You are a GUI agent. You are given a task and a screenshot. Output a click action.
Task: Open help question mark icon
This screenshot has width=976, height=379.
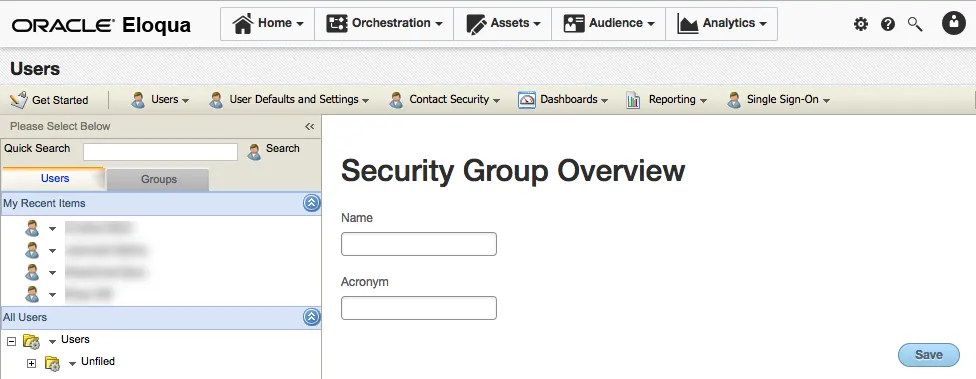click(x=888, y=24)
